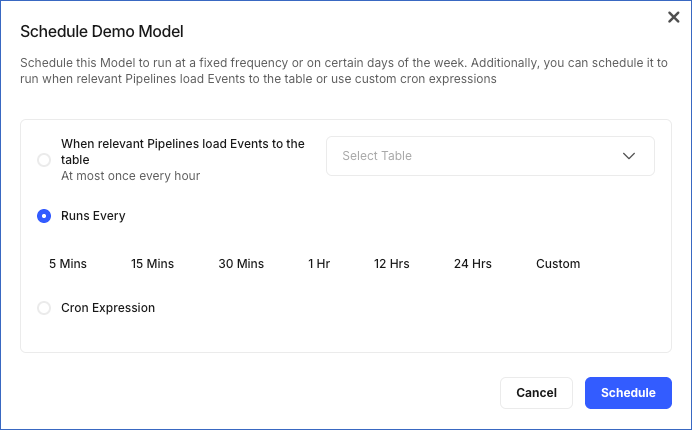Click the 'Schedule Demo Model' dialog title
The image size is (692, 430).
click(102, 32)
